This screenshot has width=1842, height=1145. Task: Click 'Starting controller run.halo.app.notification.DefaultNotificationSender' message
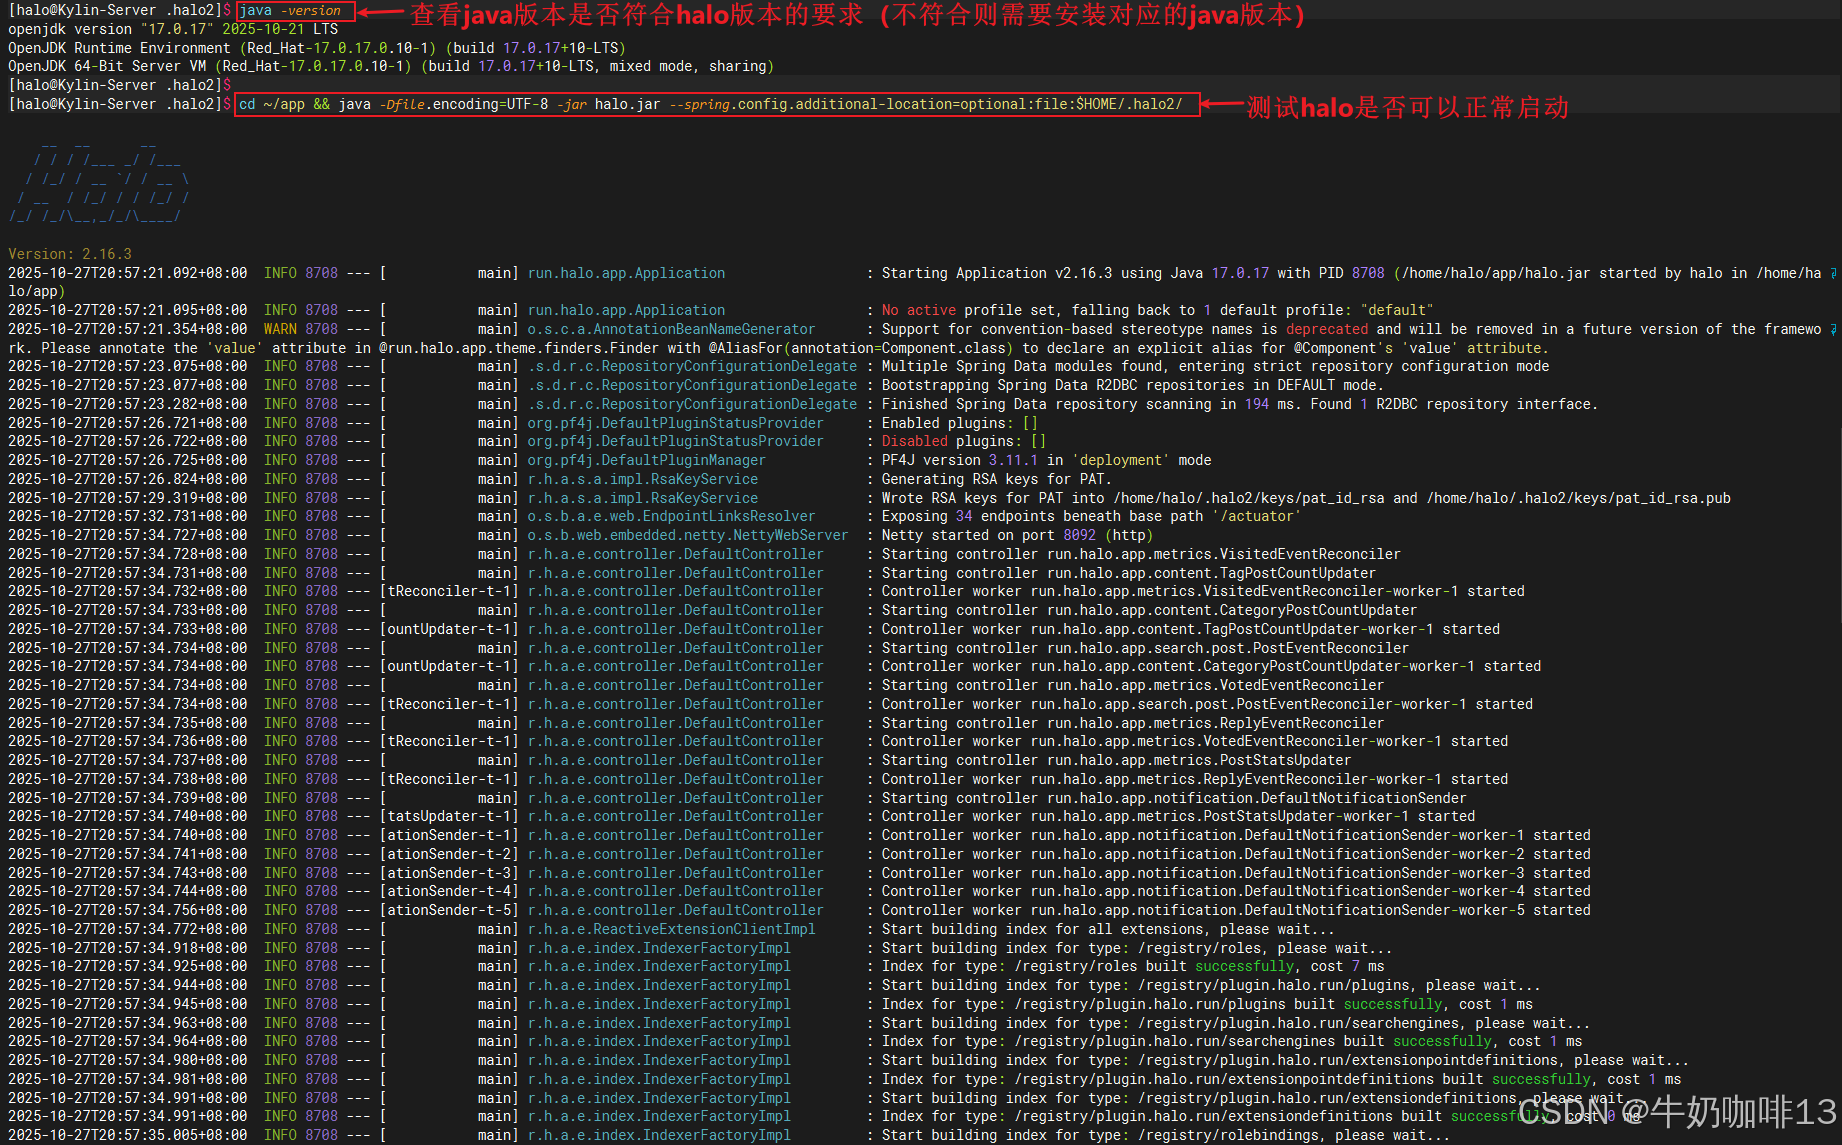coord(1174,798)
